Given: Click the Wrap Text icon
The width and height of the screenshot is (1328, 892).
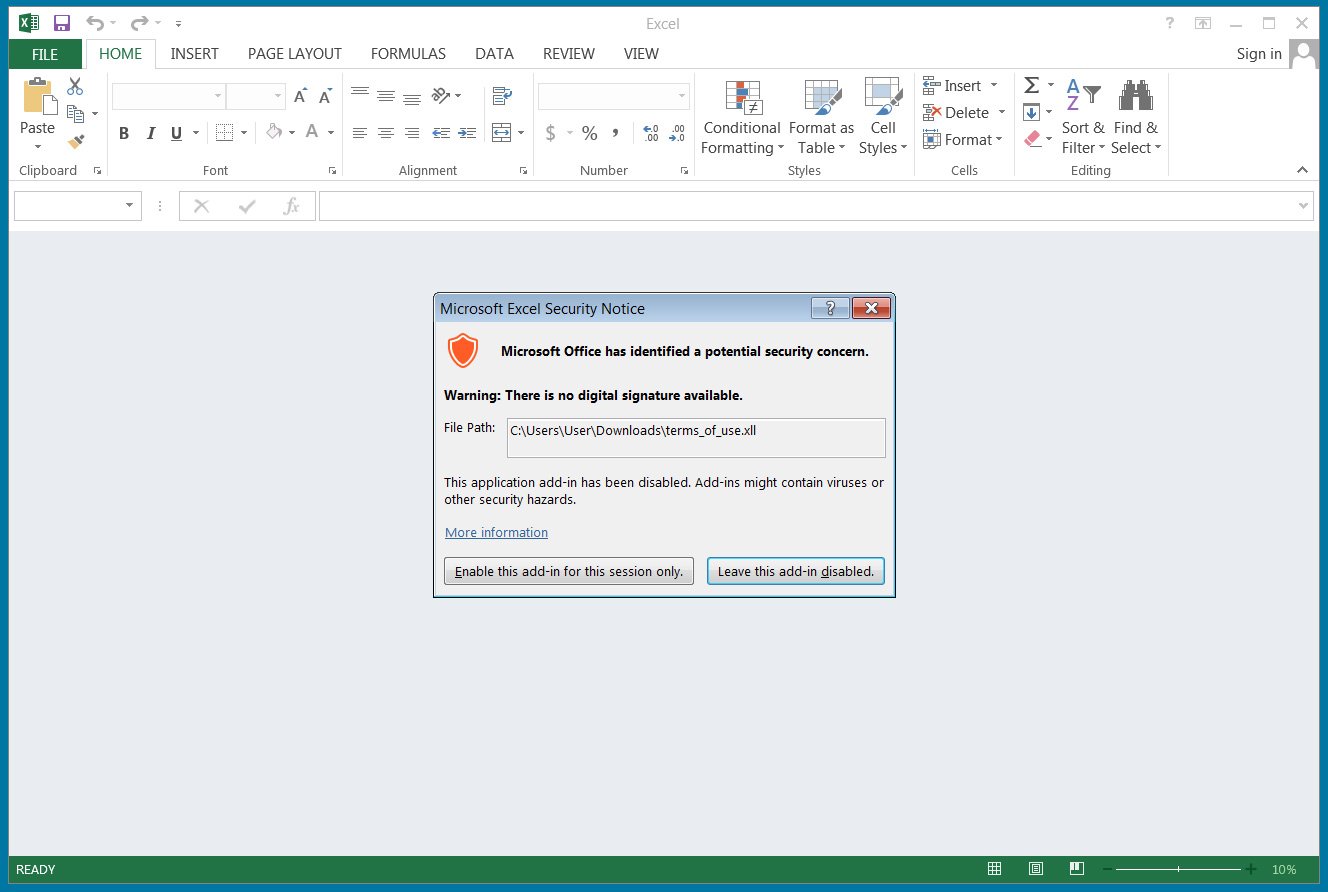Looking at the screenshot, I should click(x=502, y=96).
